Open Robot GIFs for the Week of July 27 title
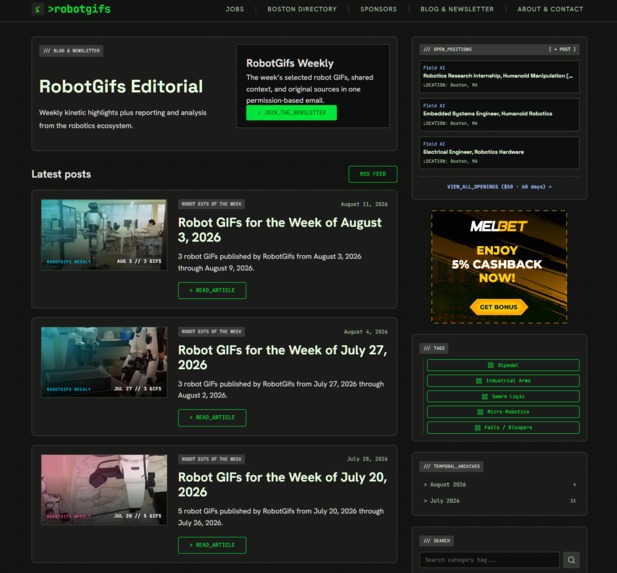617x573 pixels. 283,357
